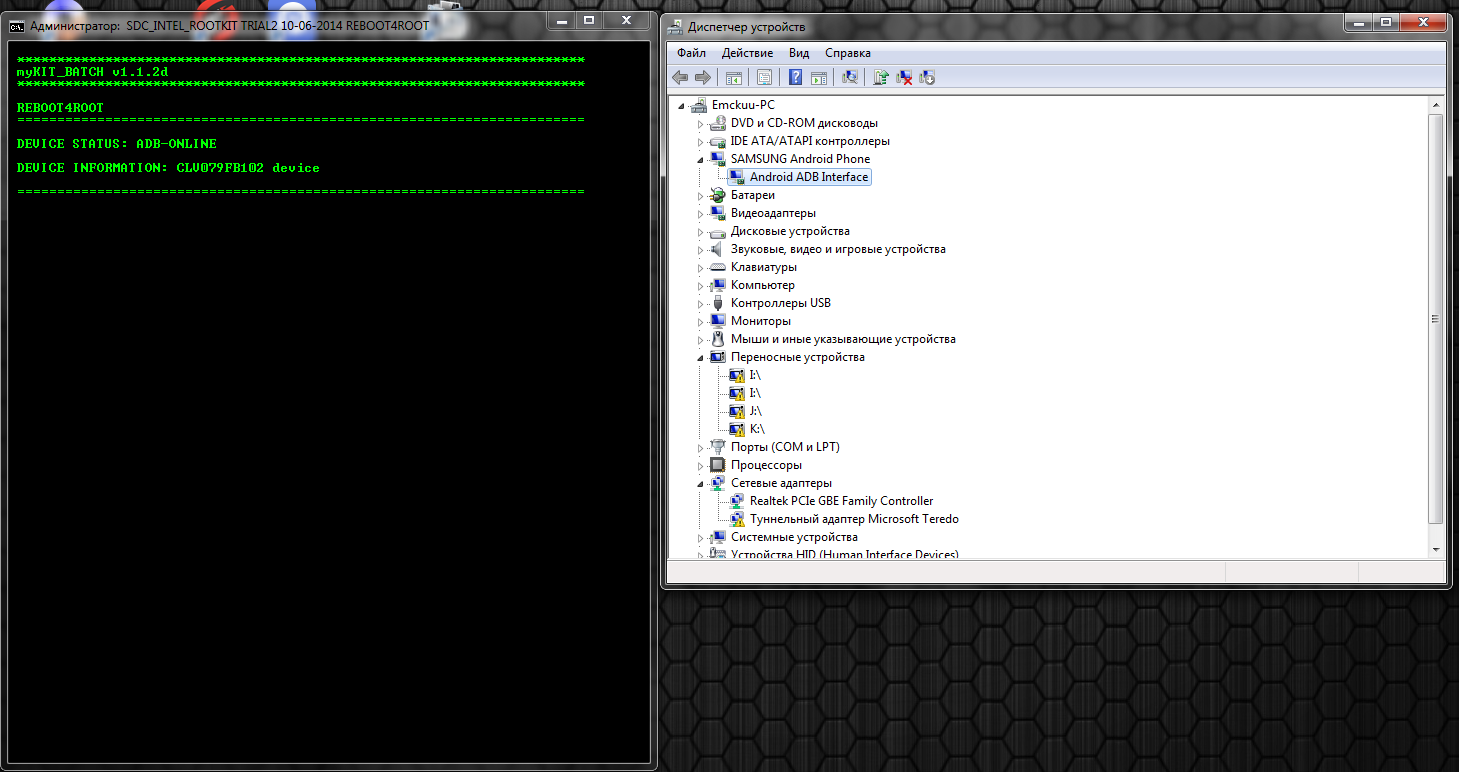Click the Back arrow in toolbar

[680, 77]
